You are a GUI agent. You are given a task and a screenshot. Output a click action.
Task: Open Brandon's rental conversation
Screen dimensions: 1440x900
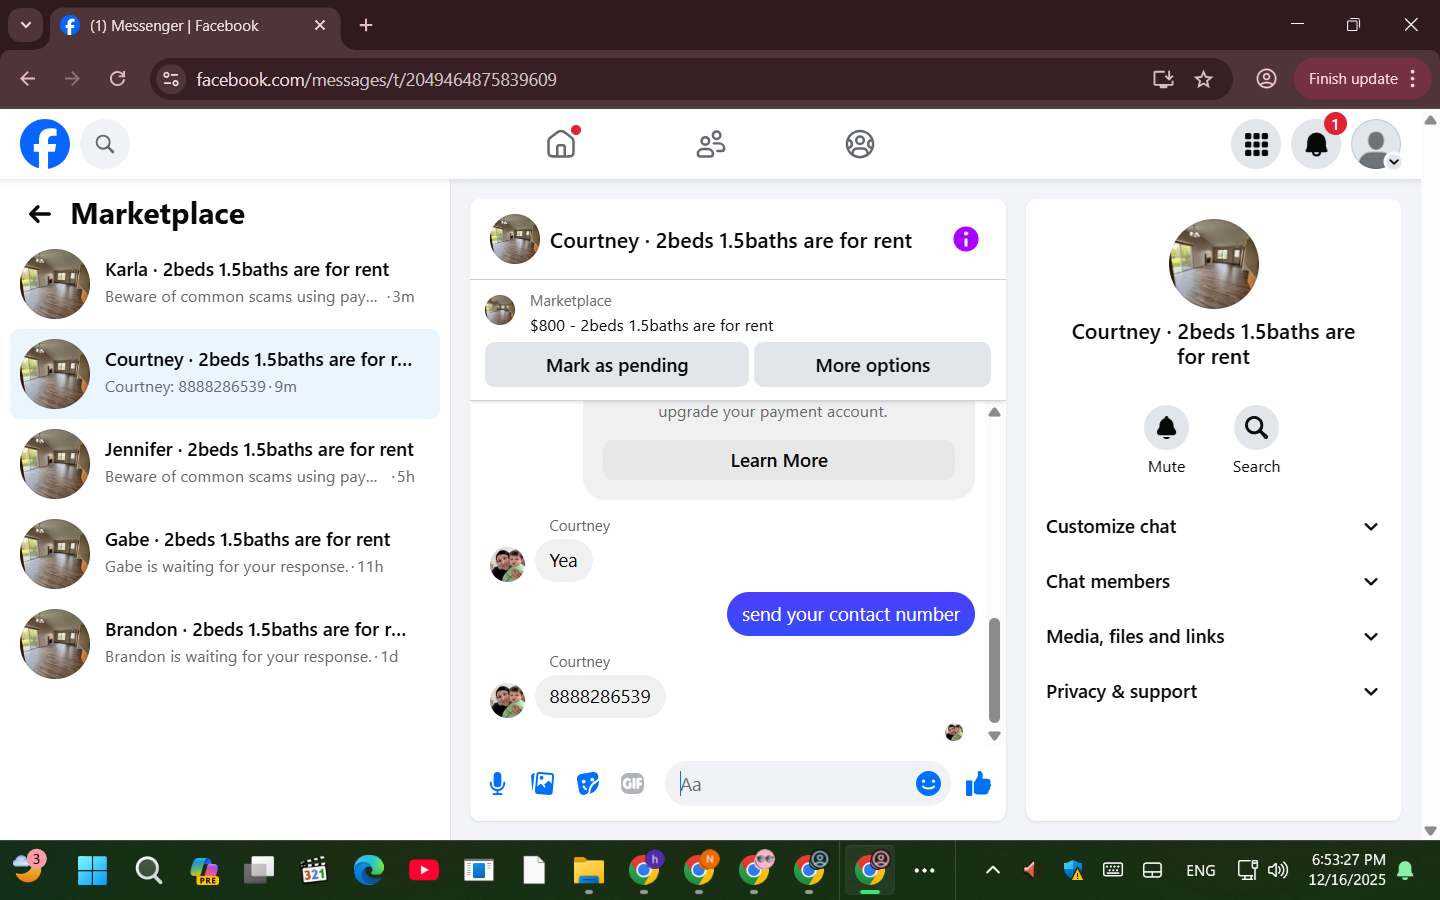[x=225, y=644]
